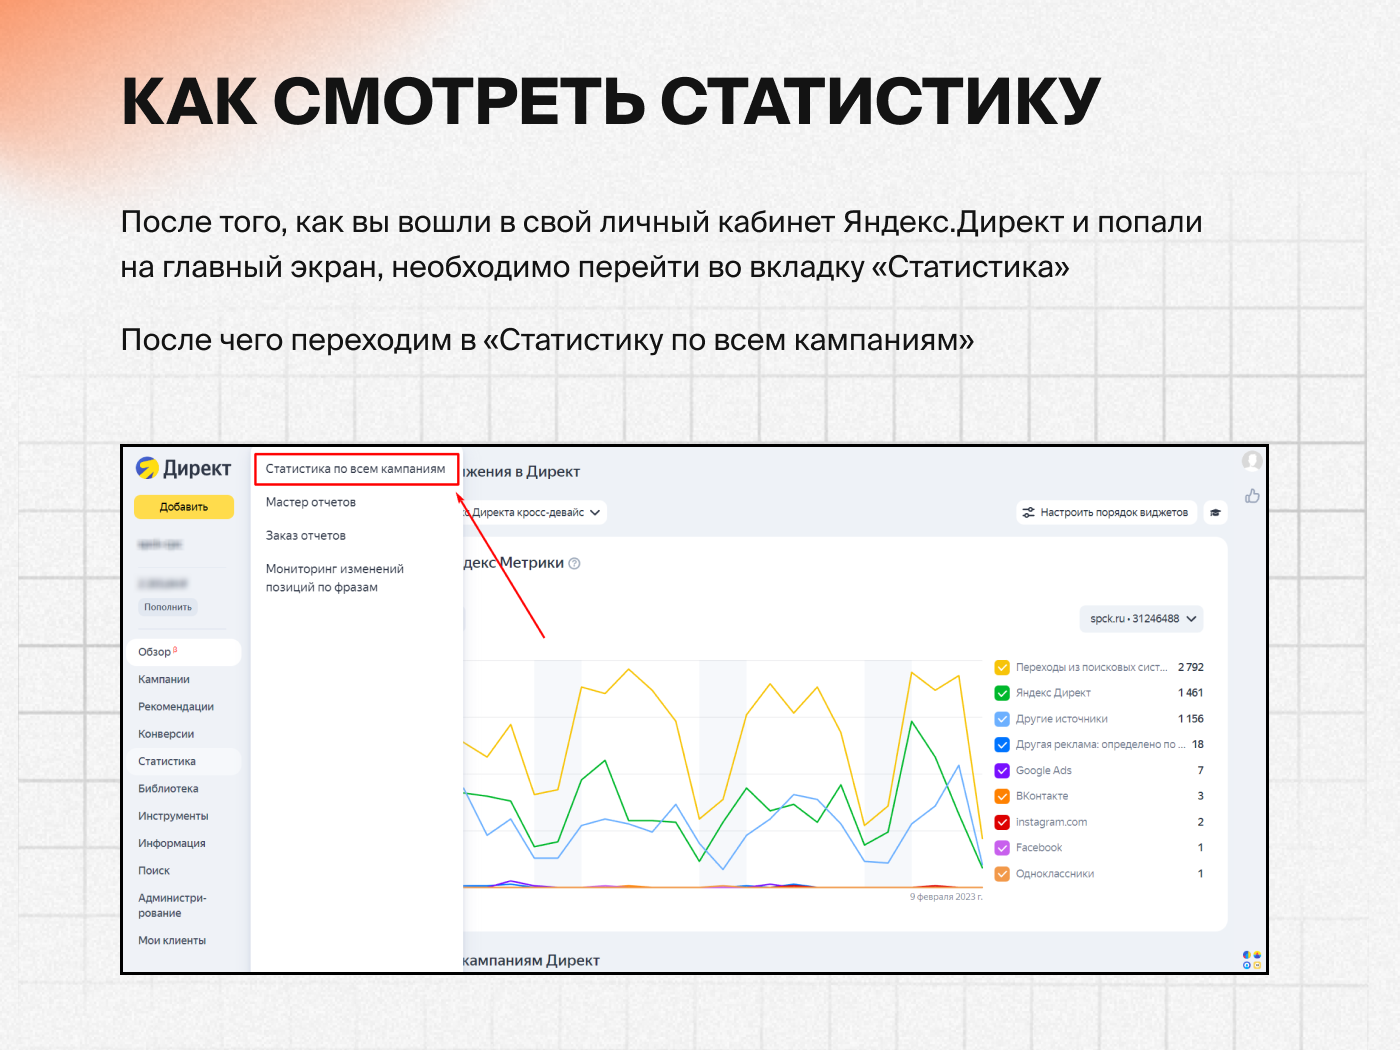Viewport: 1400px width, 1050px height.
Task: Select Инструменты in sidebar
Action: pyautogui.click(x=173, y=816)
